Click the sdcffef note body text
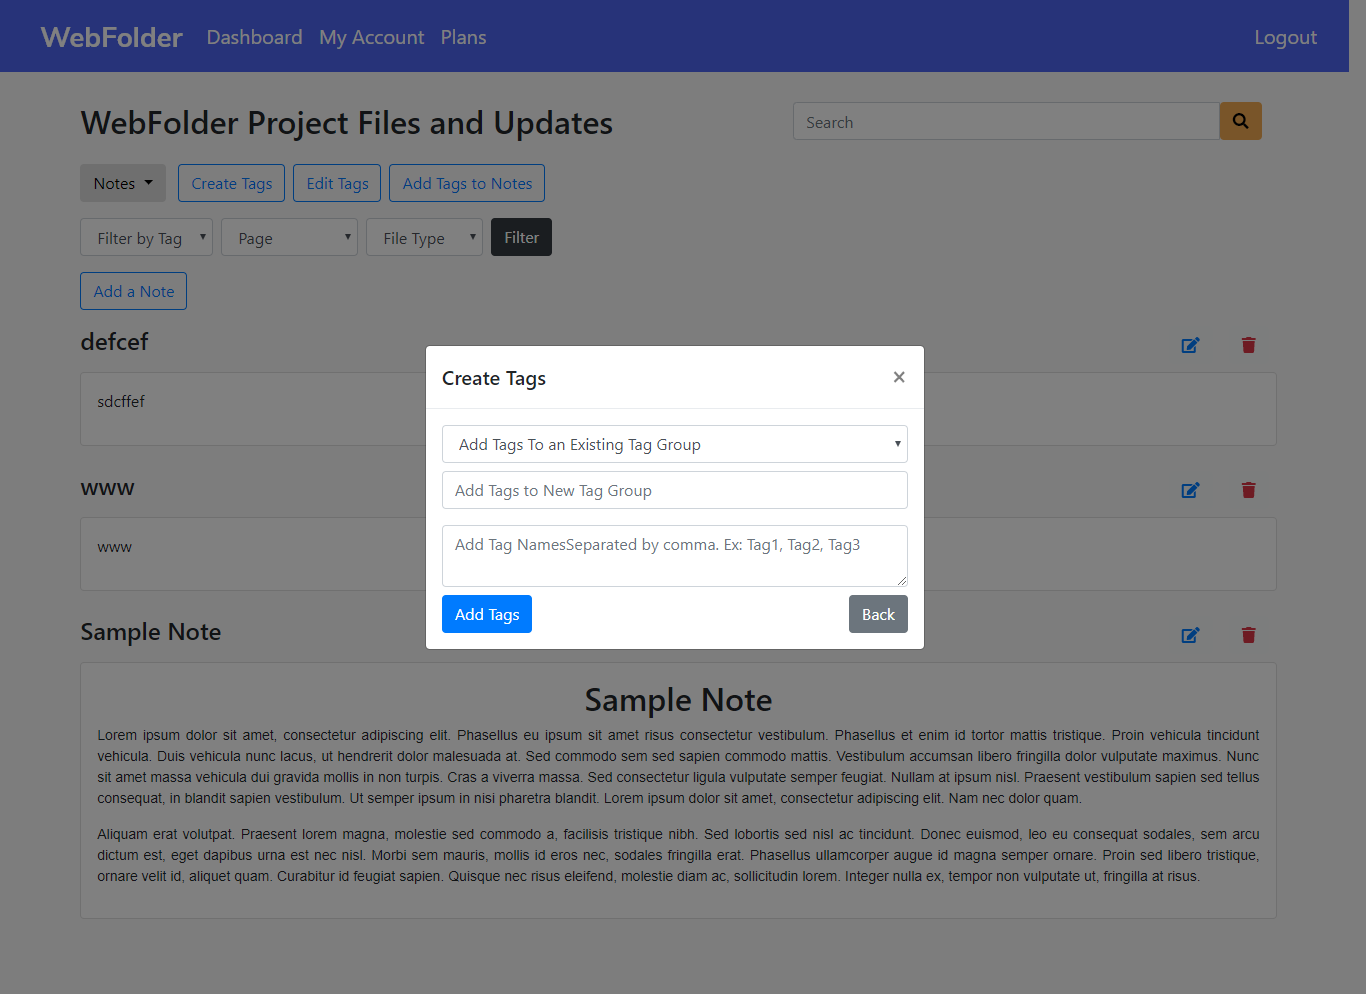1366x994 pixels. click(121, 401)
